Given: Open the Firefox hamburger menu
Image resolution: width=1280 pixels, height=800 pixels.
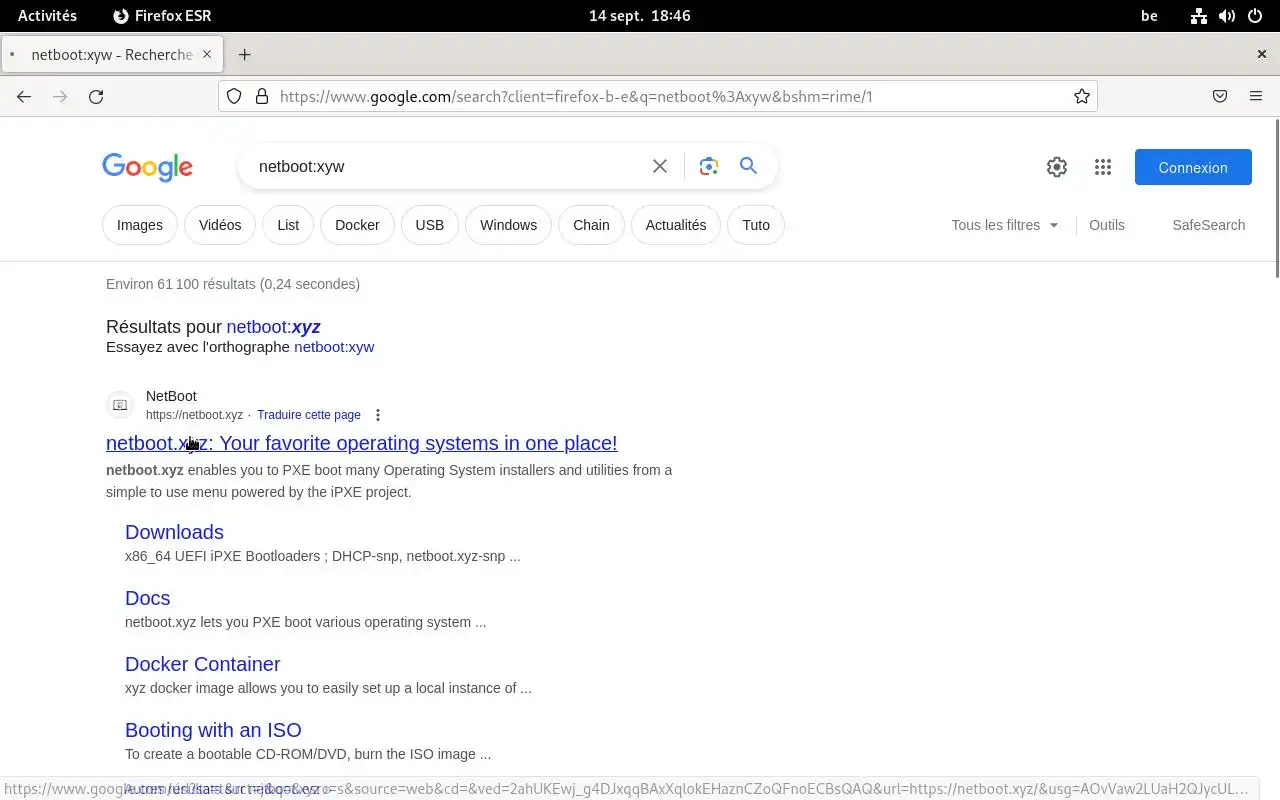Looking at the screenshot, I should [1256, 97].
